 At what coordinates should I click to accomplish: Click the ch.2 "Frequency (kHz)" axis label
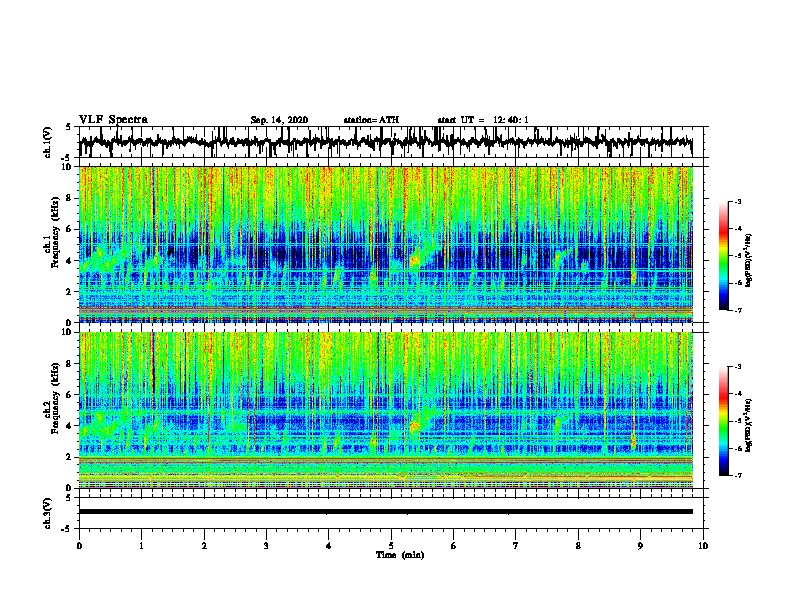click(x=55, y=398)
